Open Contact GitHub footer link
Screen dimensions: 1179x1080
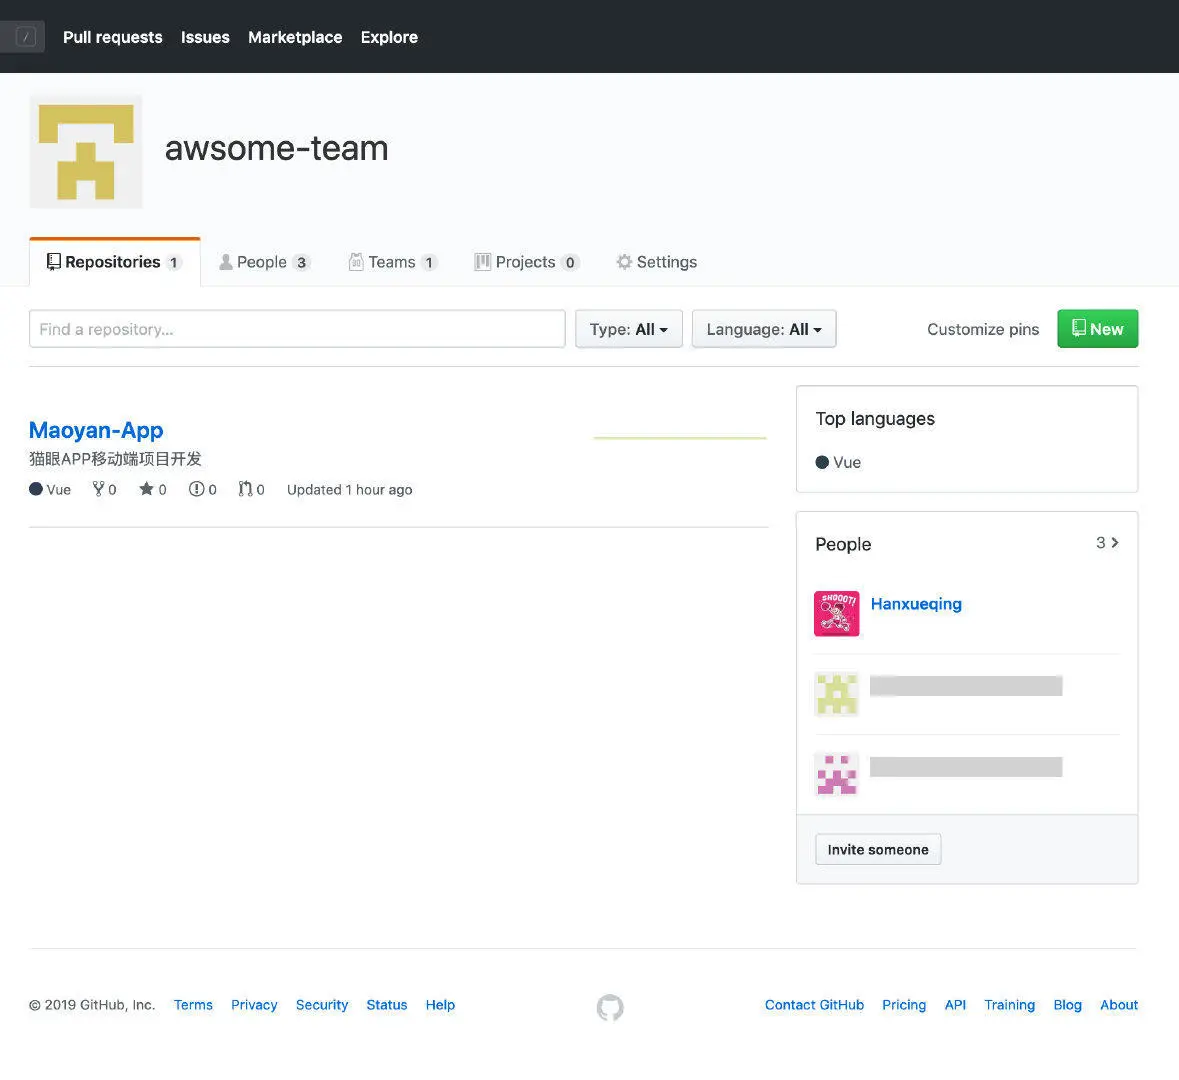814,1005
